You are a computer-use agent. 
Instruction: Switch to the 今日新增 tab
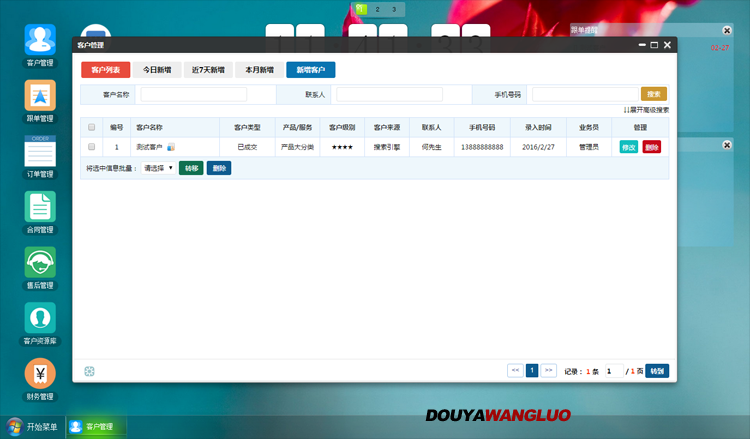coord(157,70)
